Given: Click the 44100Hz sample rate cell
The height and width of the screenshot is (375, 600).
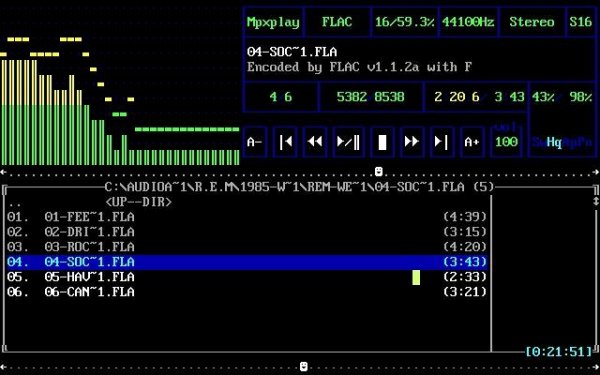Looking at the screenshot, I should pyautogui.click(x=468, y=22).
